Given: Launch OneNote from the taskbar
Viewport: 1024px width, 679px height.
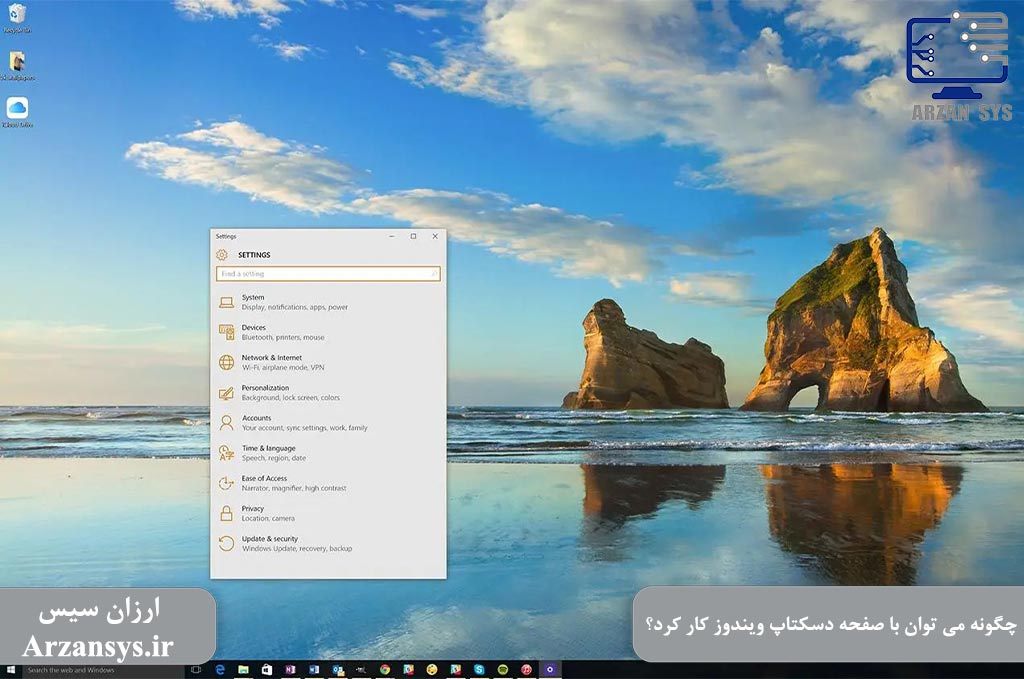Looking at the screenshot, I should click(x=291, y=670).
